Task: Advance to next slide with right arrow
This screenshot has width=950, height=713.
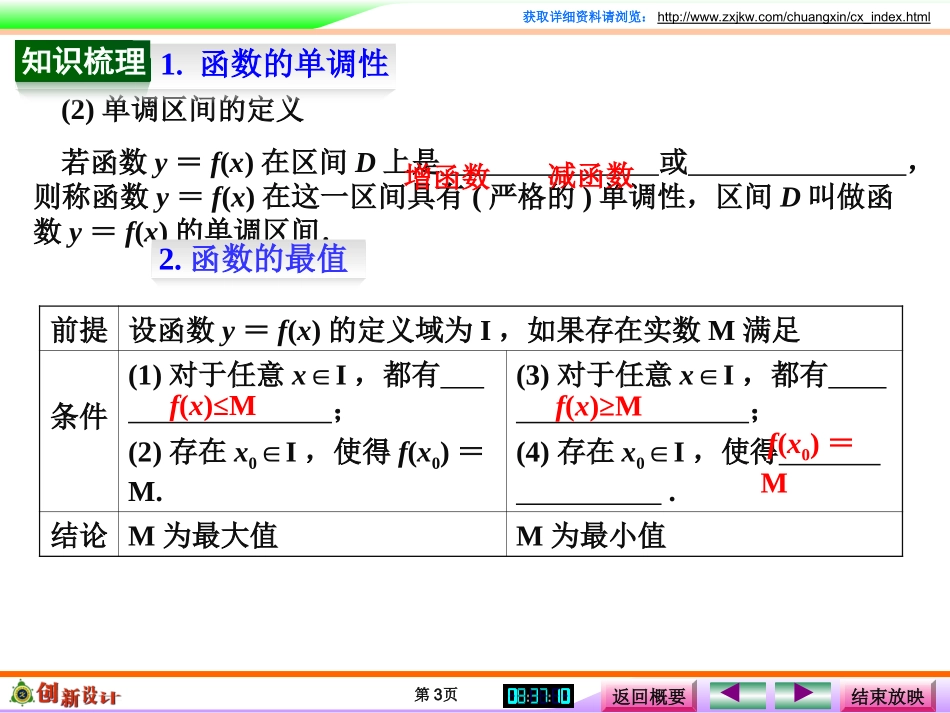Action: 803,694
